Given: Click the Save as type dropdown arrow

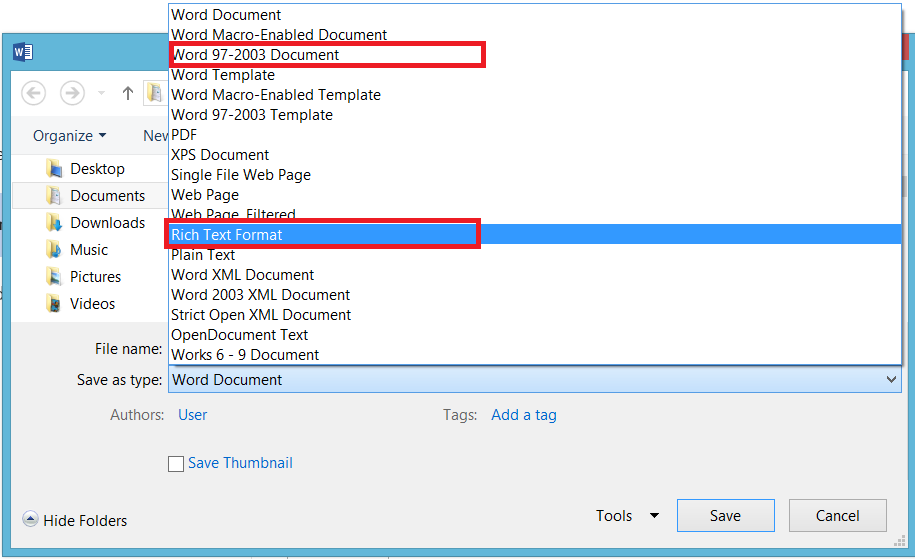Looking at the screenshot, I should [x=891, y=379].
